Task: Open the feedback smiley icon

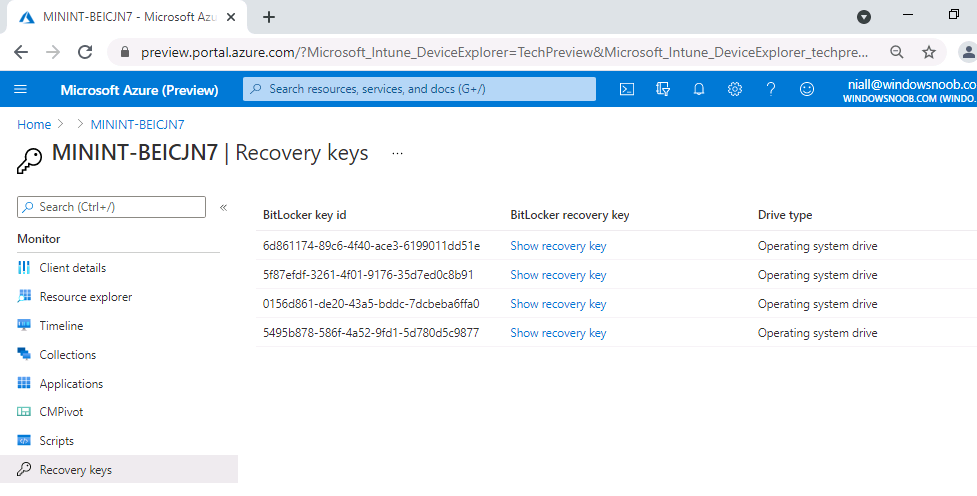Action: coord(807,89)
